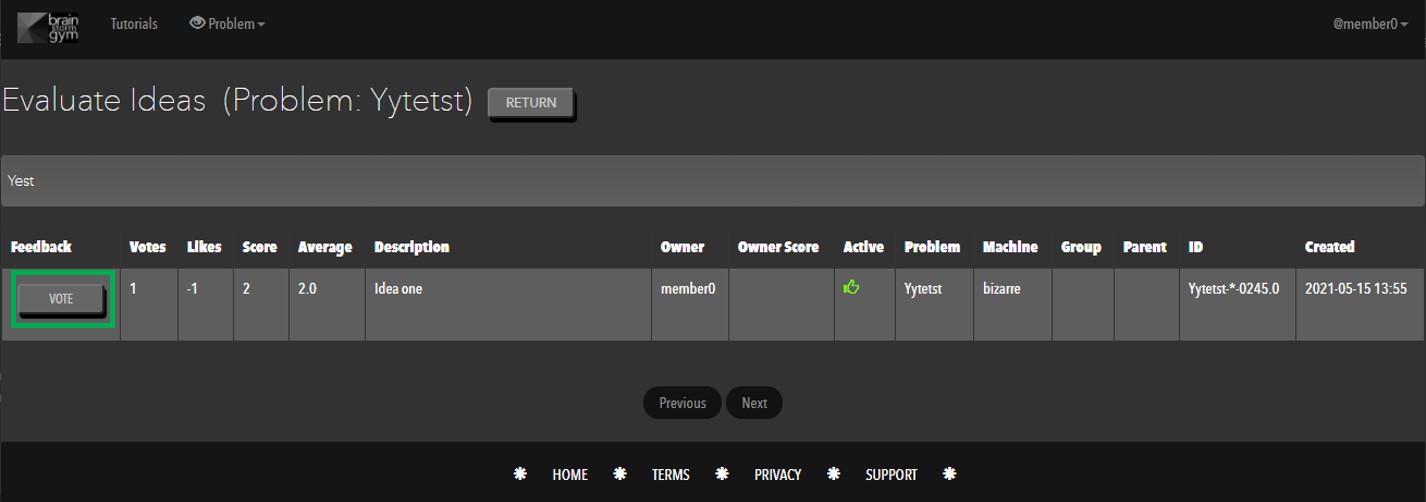Click the Active column header

click(864, 247)
